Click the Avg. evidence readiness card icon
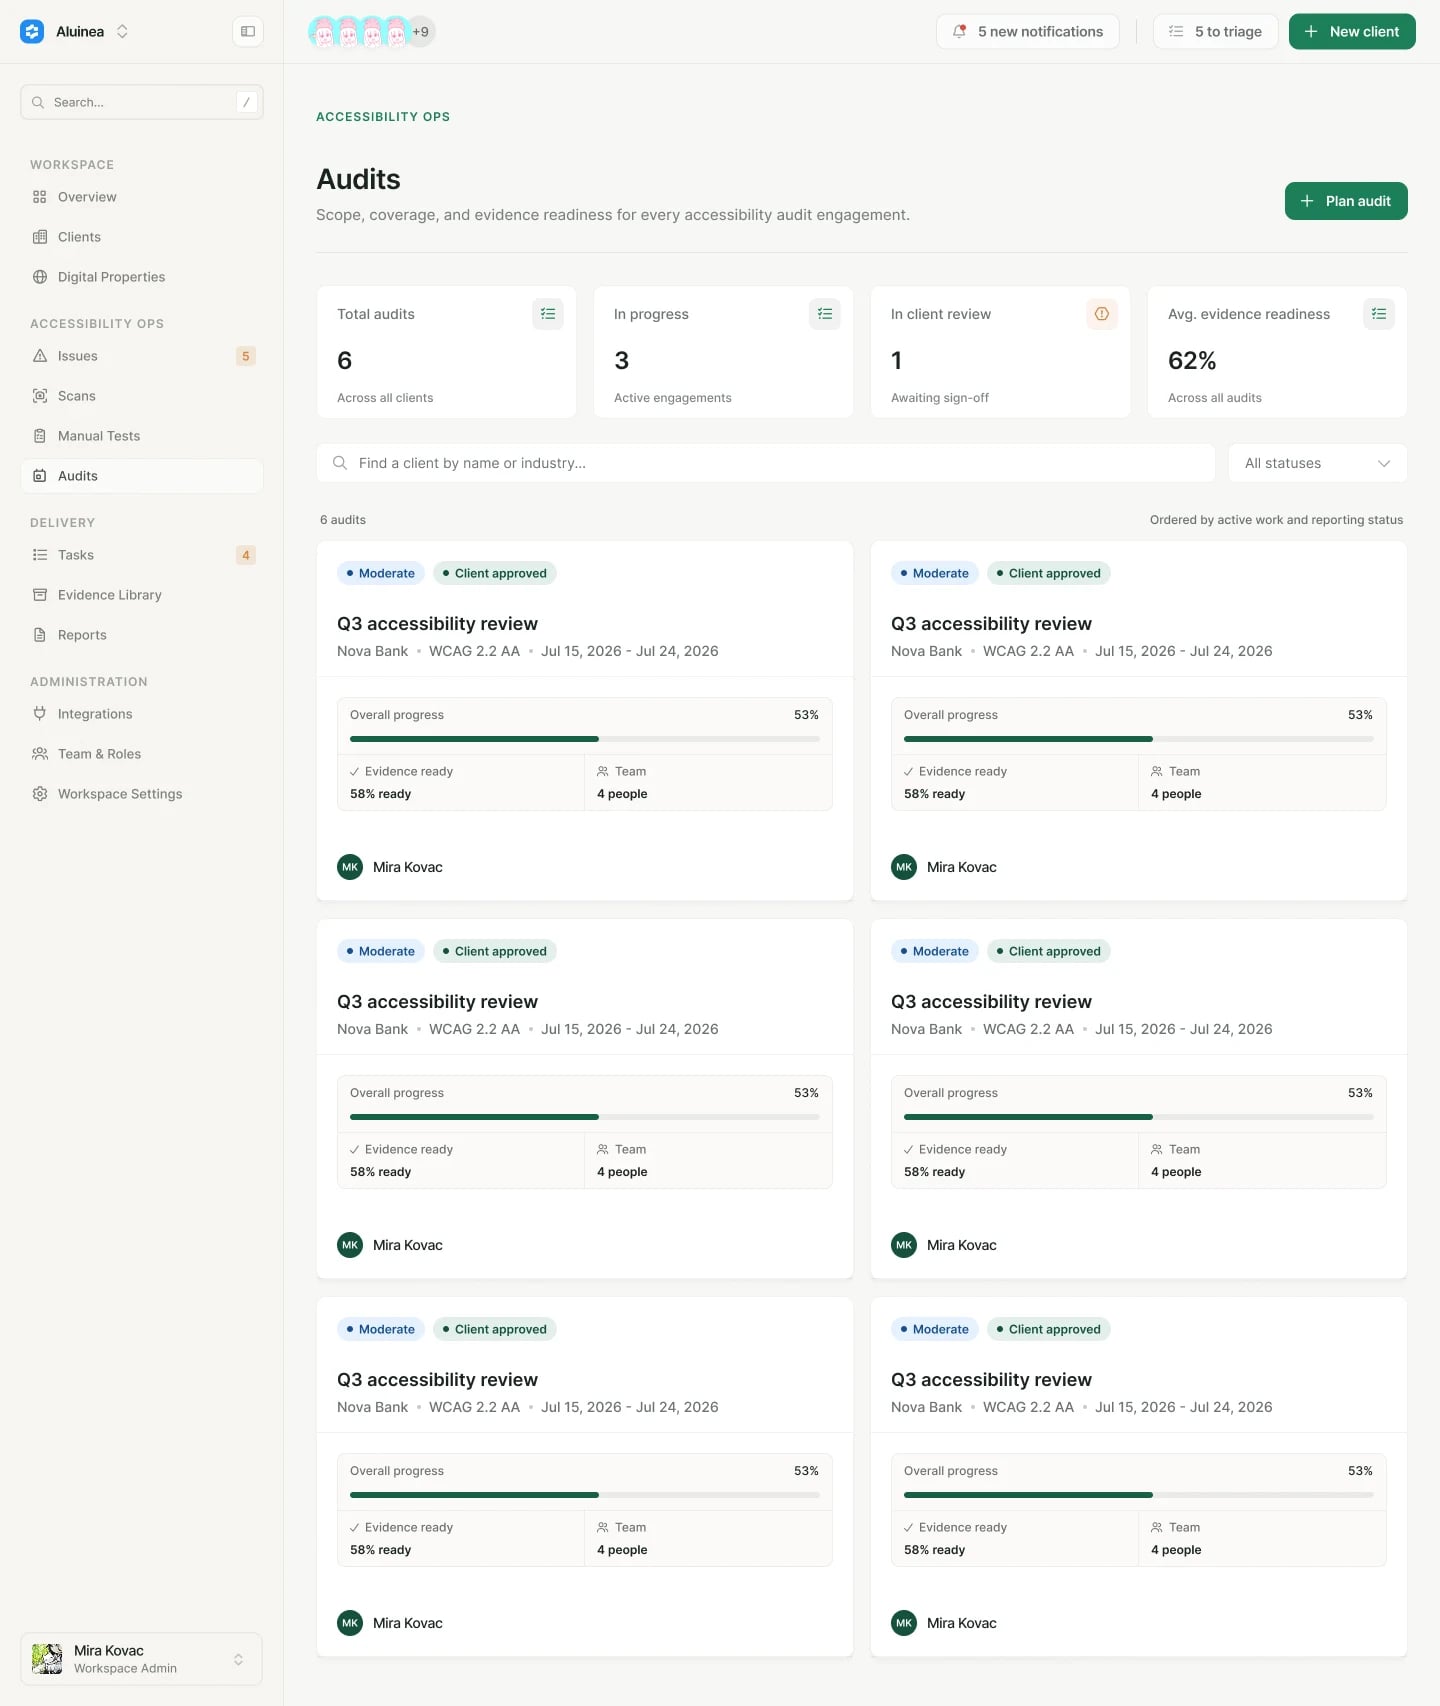The height and width of the screenshot is (1706, 1440). [x=1379, y=314]
